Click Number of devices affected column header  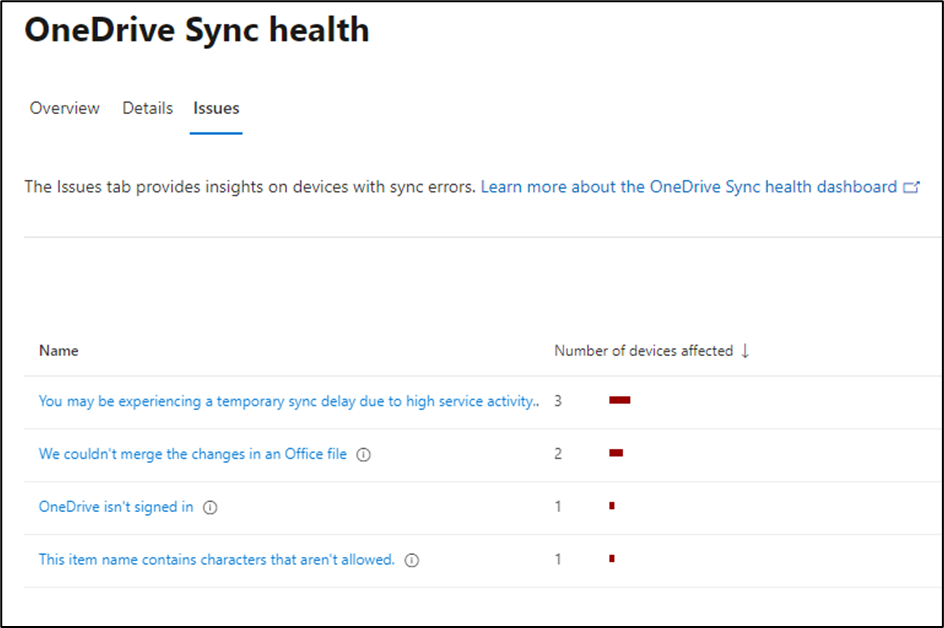[644, 351]
